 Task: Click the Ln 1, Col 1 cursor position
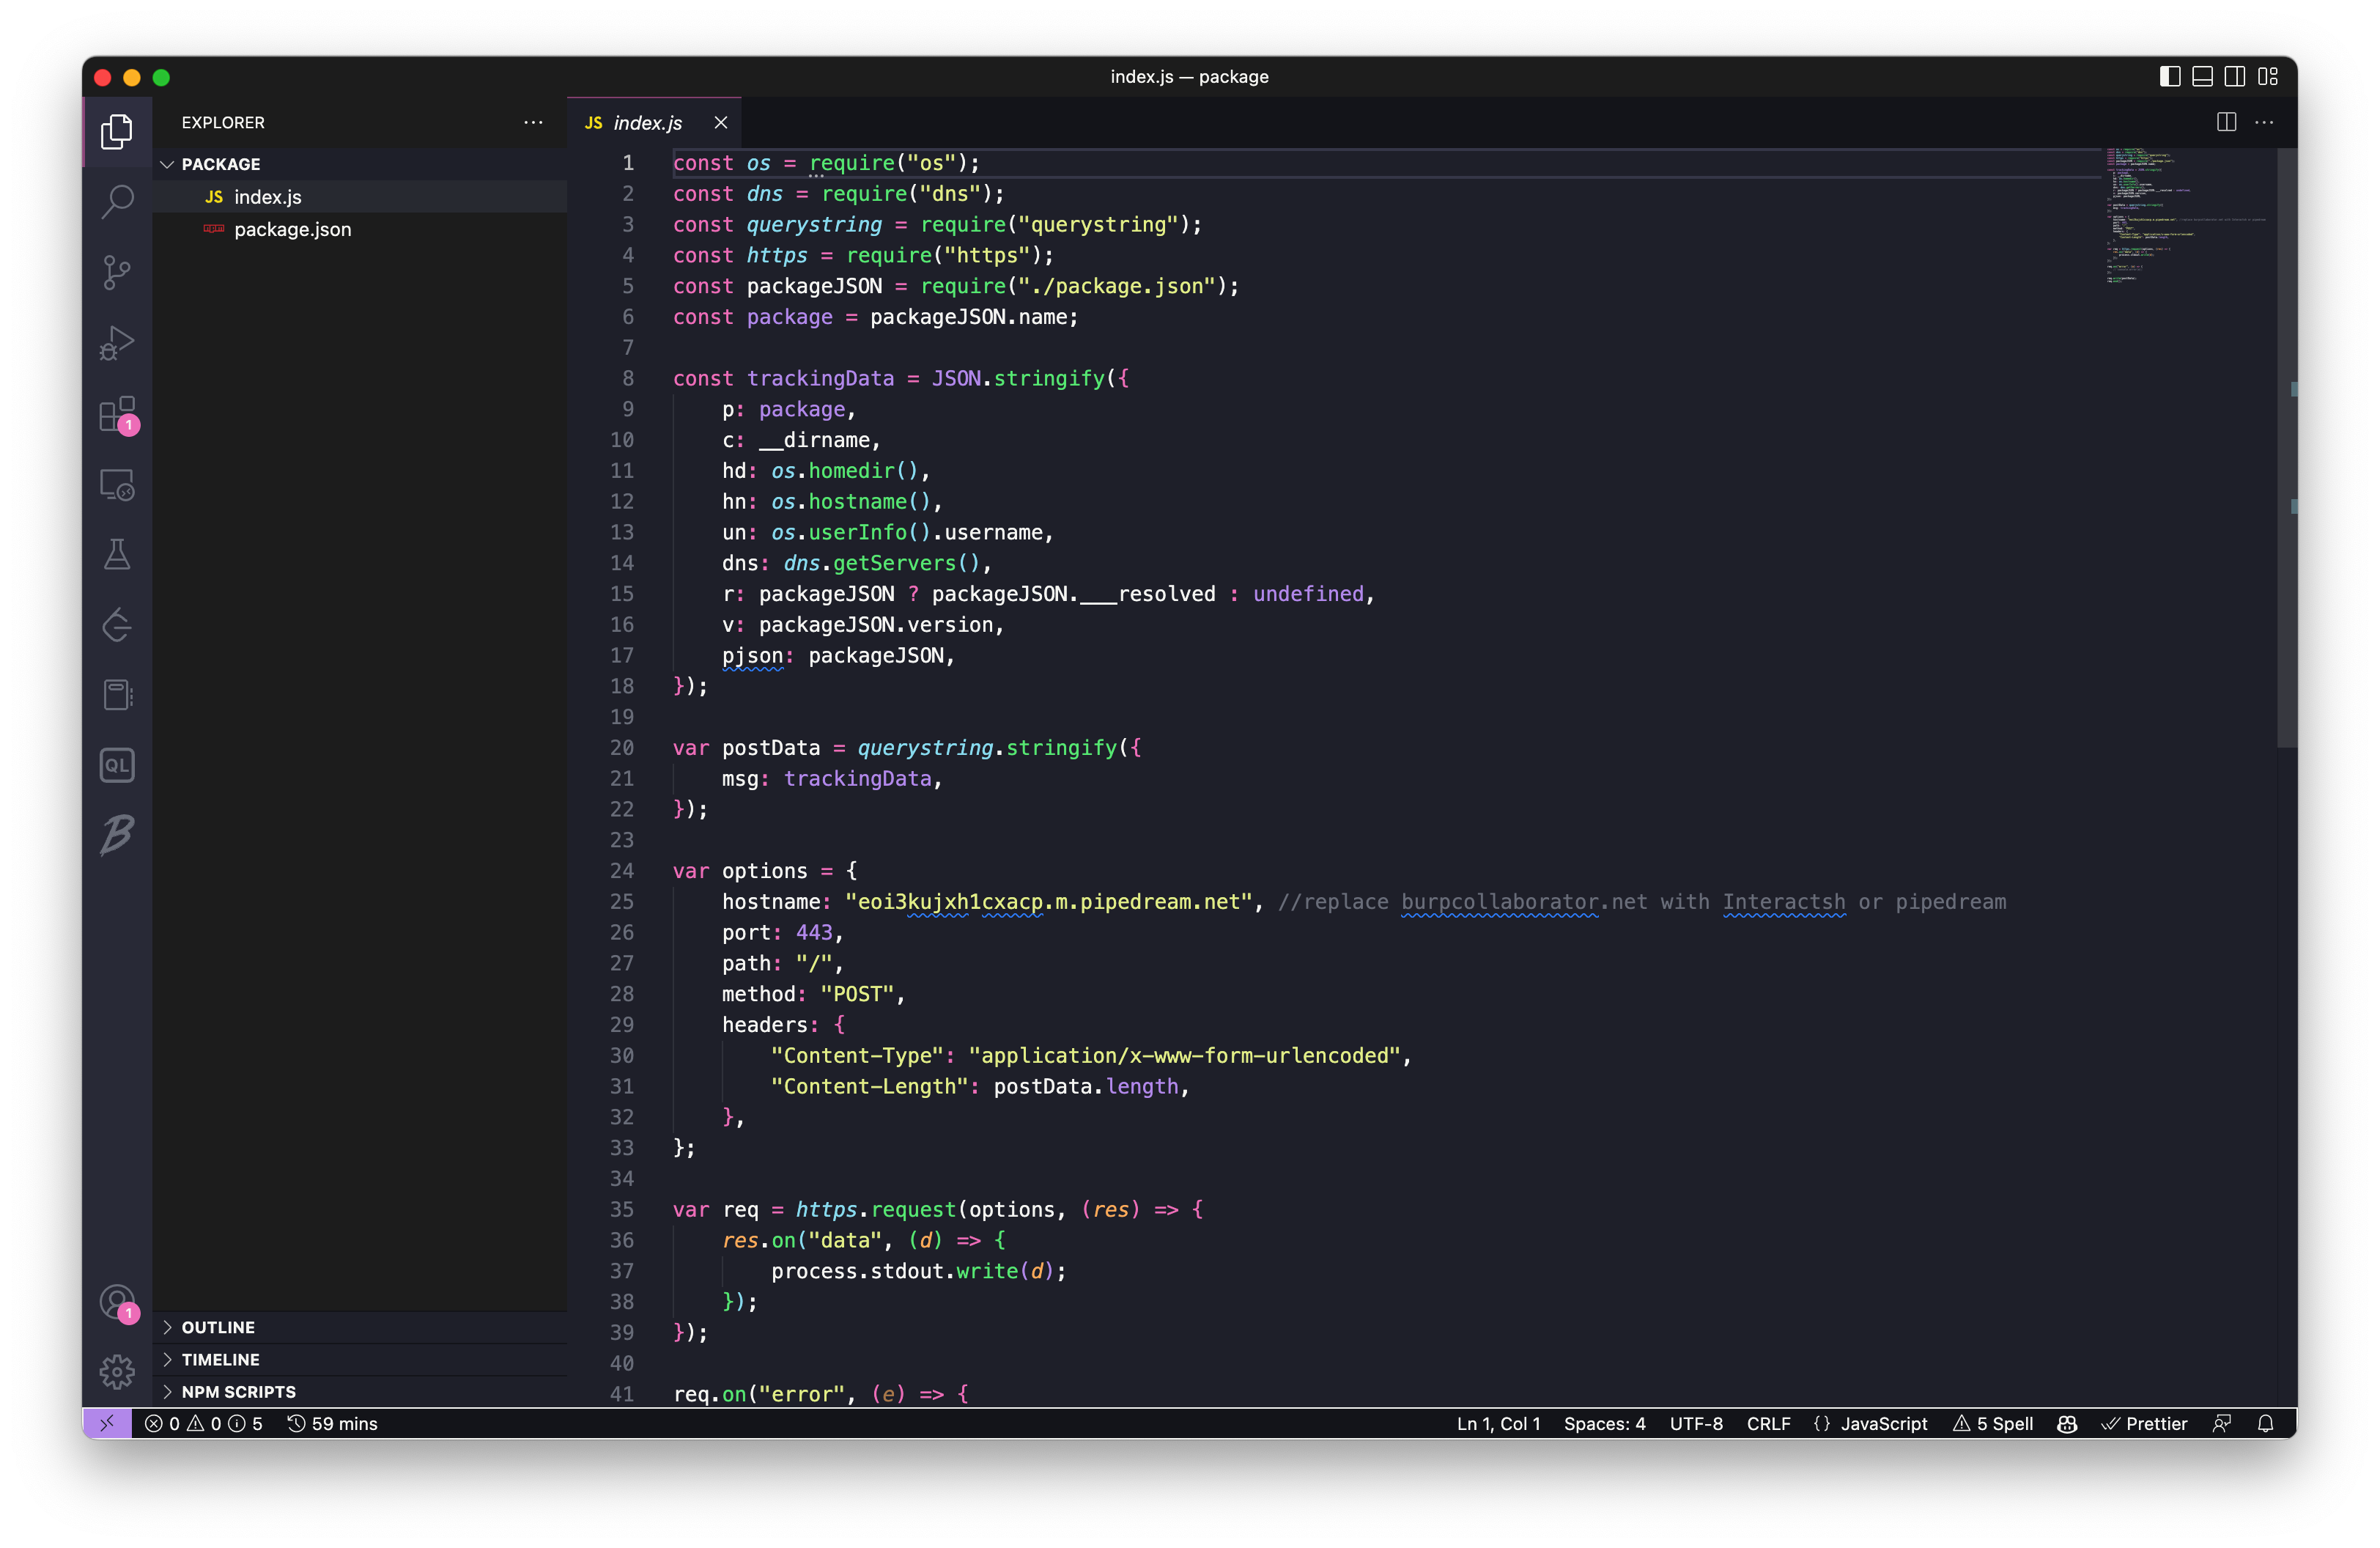click(x=1498, y=1423)
